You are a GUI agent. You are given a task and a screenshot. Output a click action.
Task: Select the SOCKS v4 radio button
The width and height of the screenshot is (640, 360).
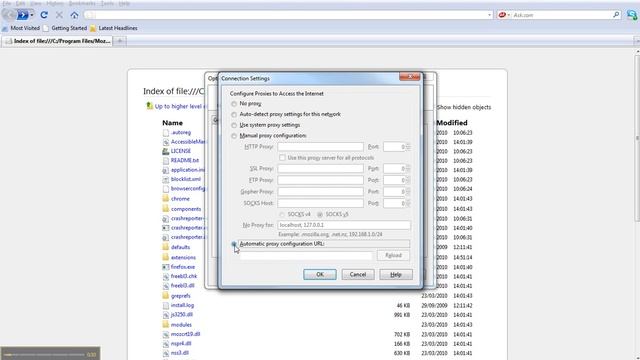tap(282, 214)
